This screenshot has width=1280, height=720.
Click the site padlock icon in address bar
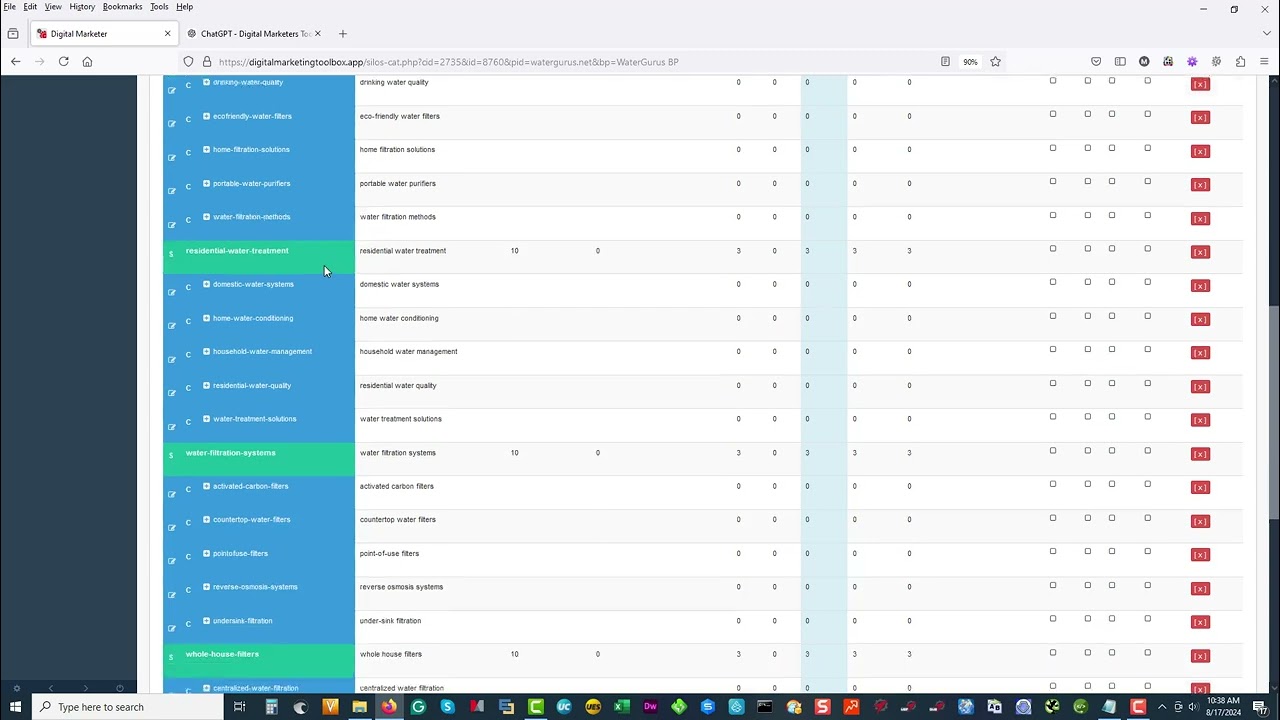point(207,62)
